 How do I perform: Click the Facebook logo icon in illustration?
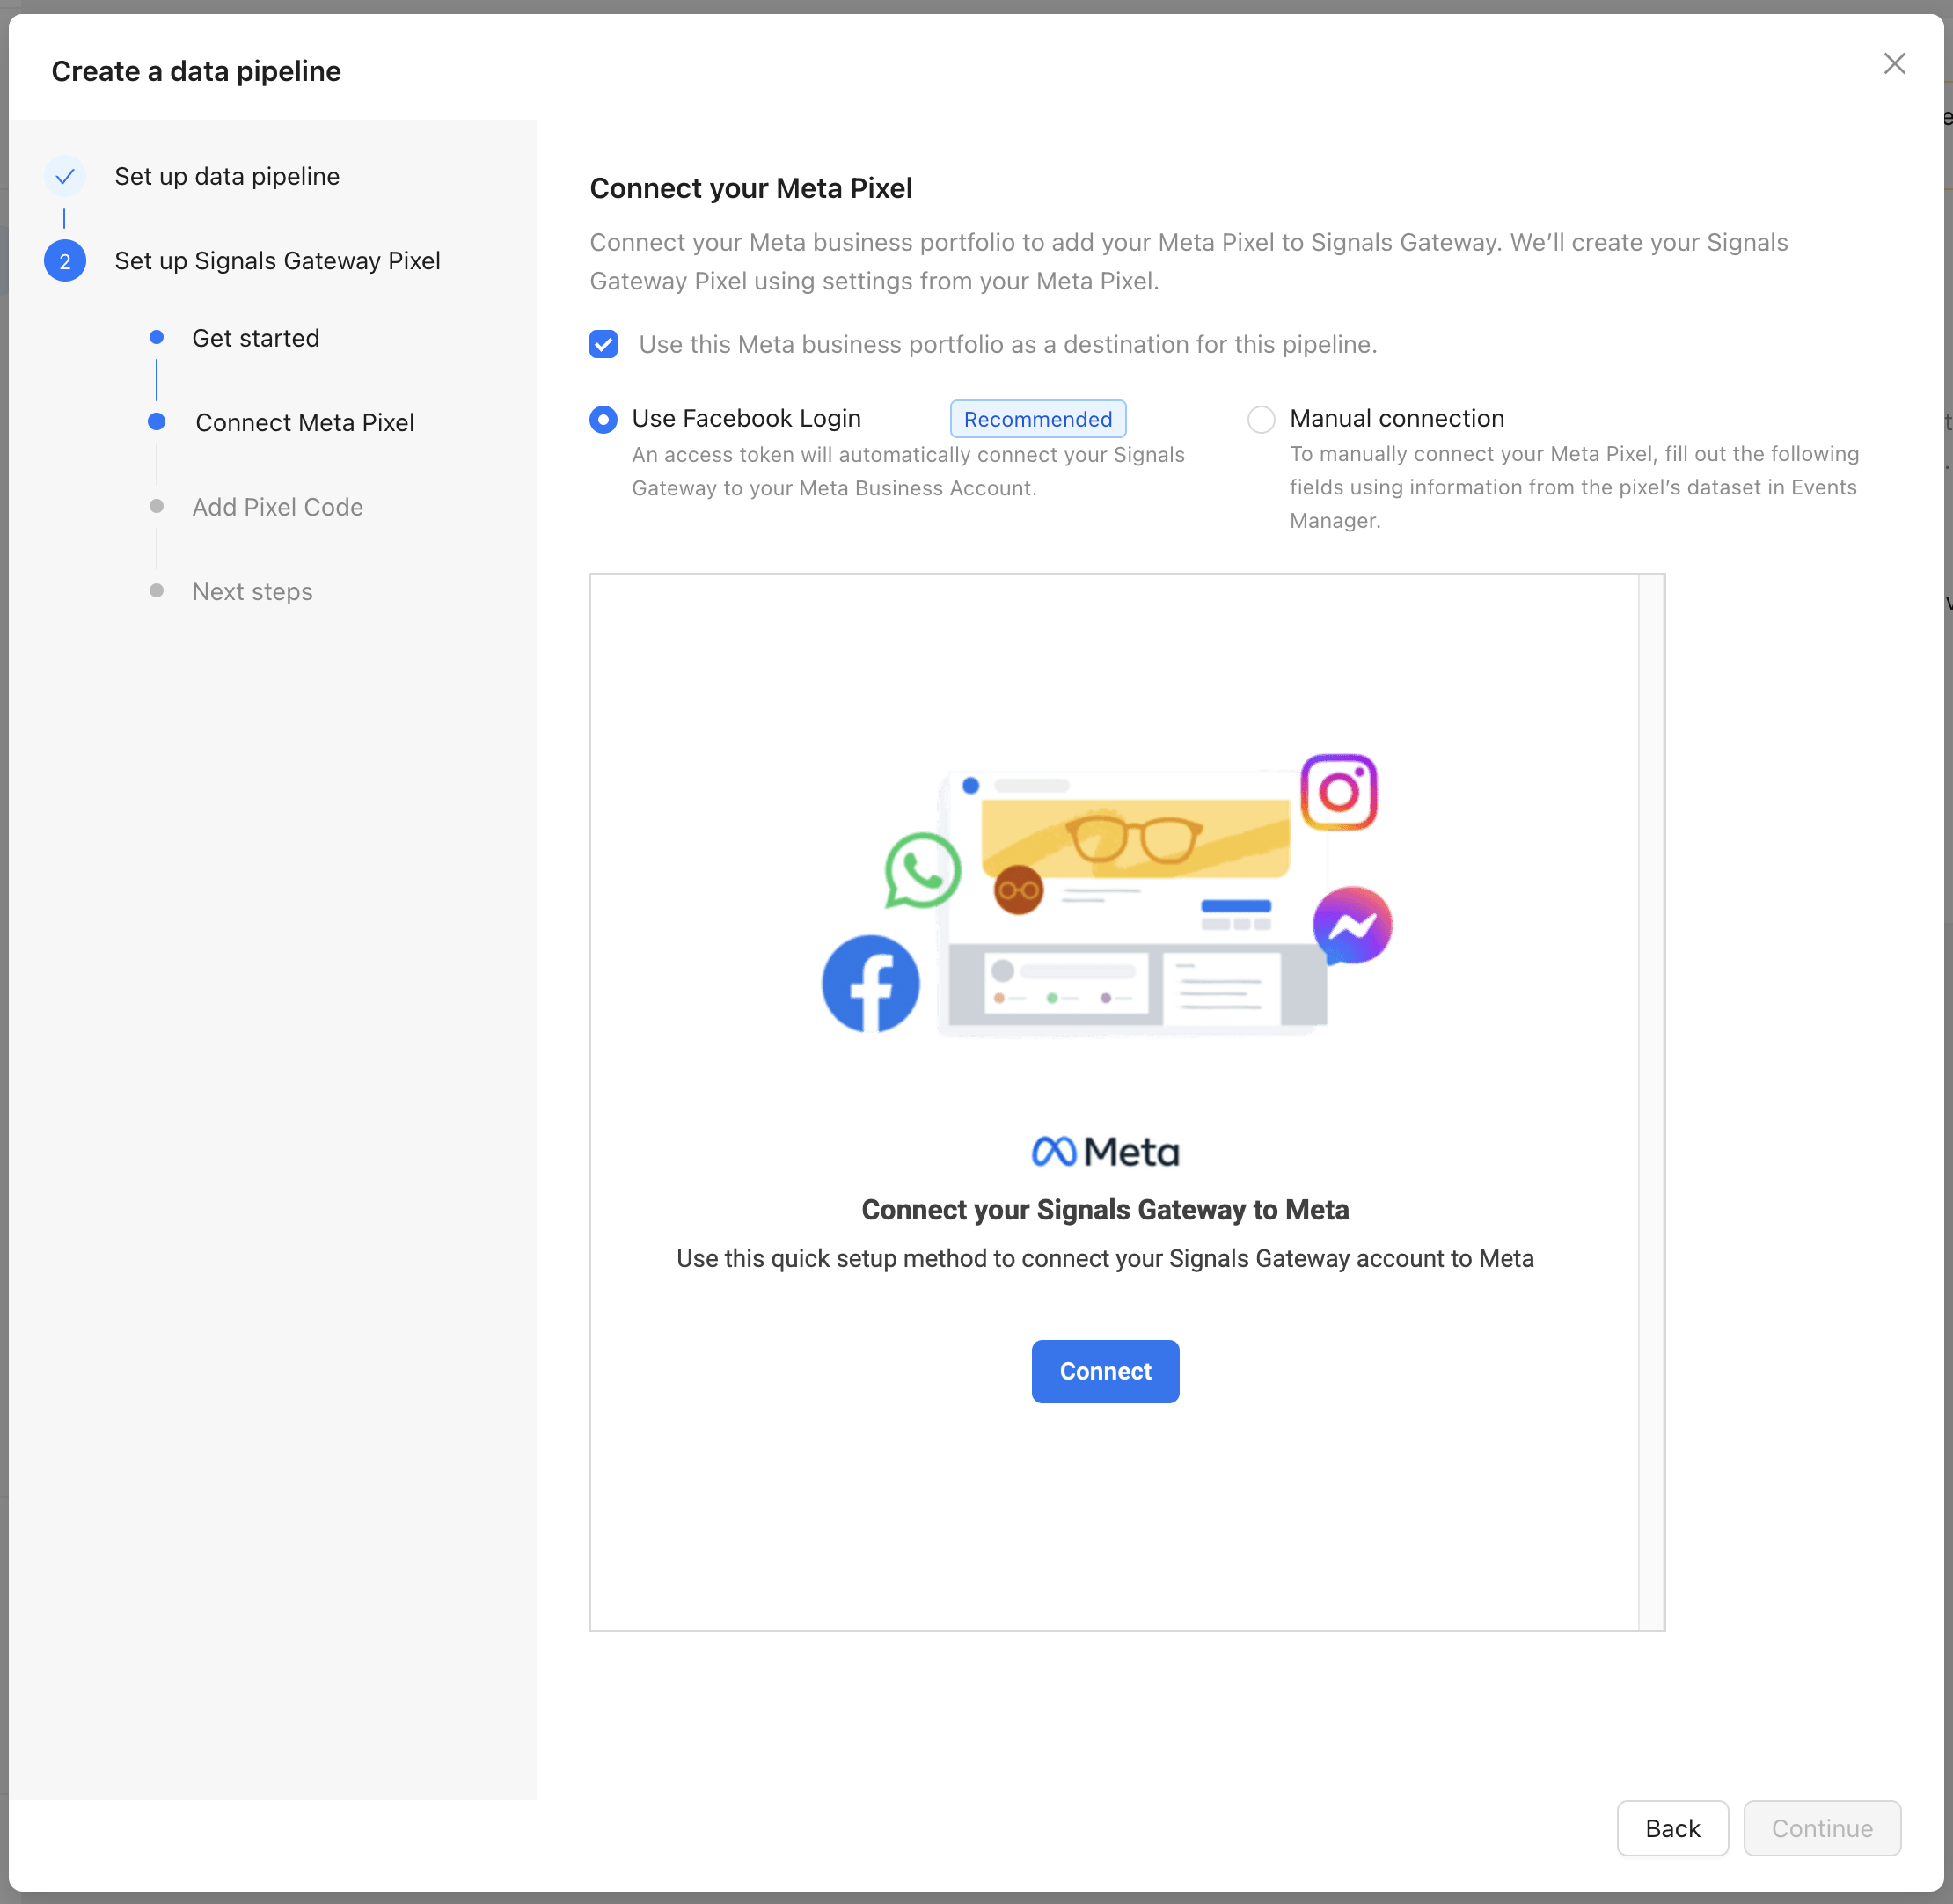[870, 983]
